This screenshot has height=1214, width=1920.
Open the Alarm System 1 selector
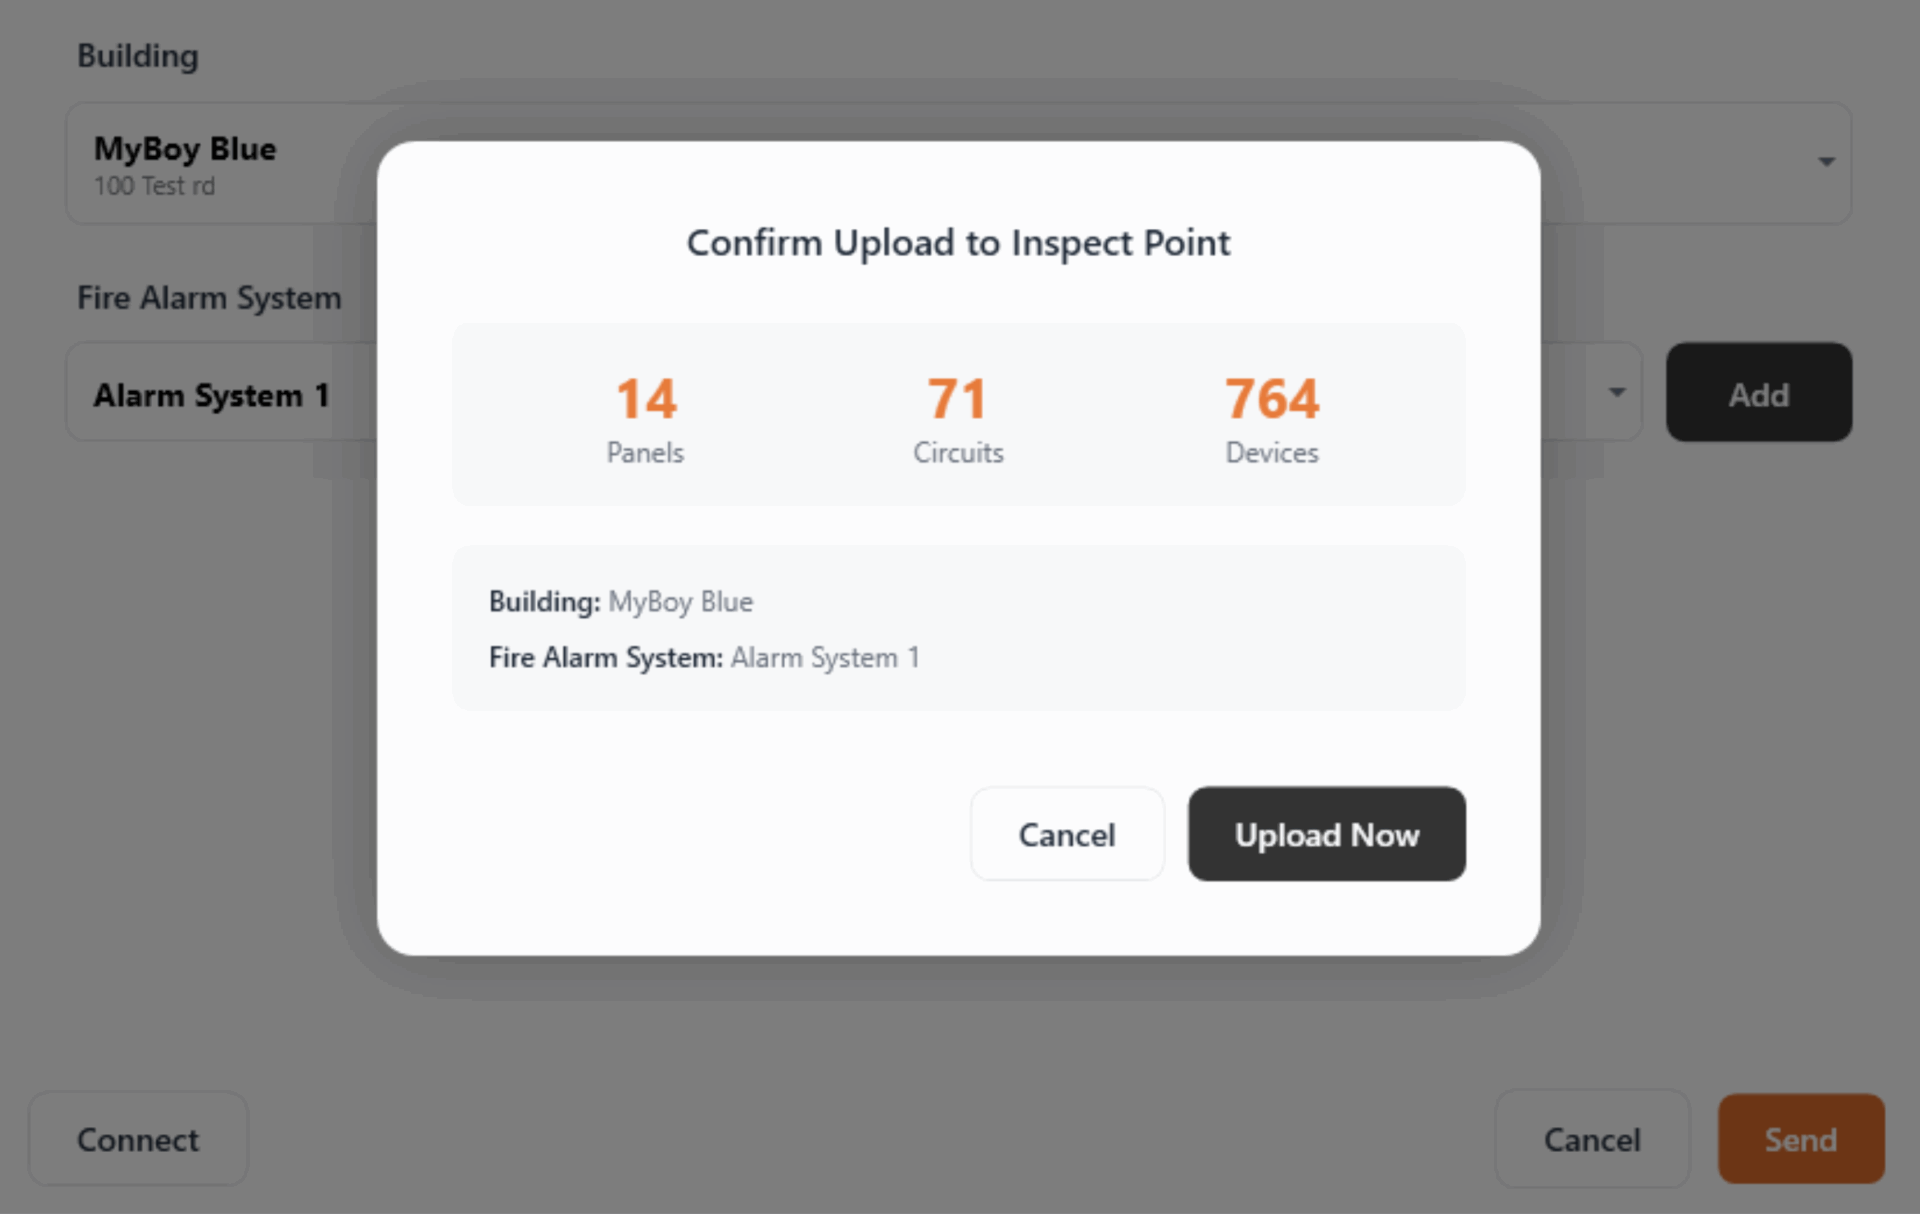click(x=212, y=395)
